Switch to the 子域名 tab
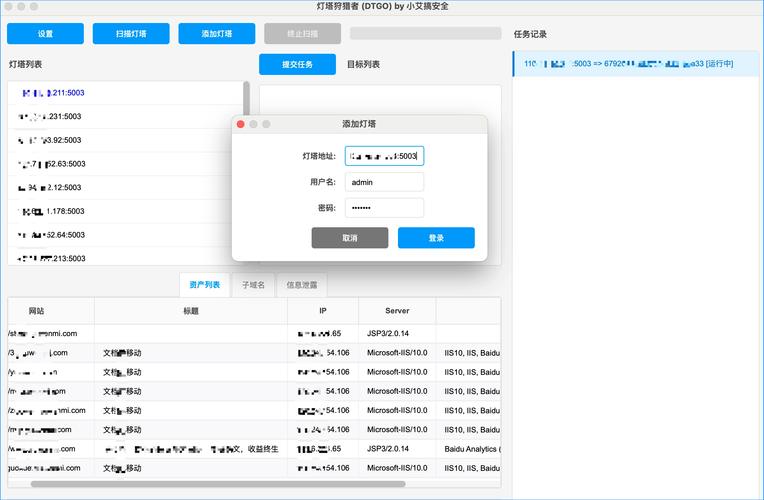This screenshot has width=764, height=500. pos(253,285)
